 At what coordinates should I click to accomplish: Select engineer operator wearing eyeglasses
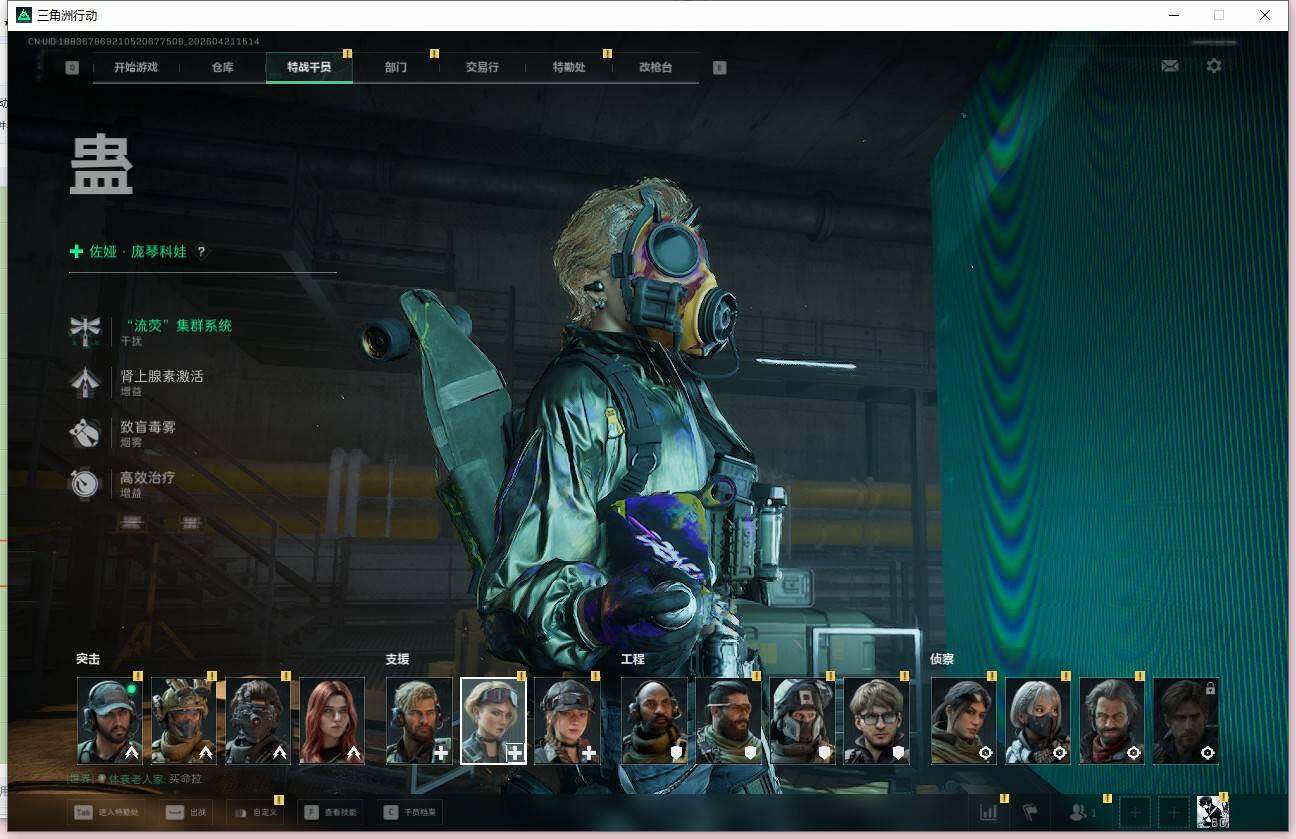pyautogui.click(x=876, y=721)
